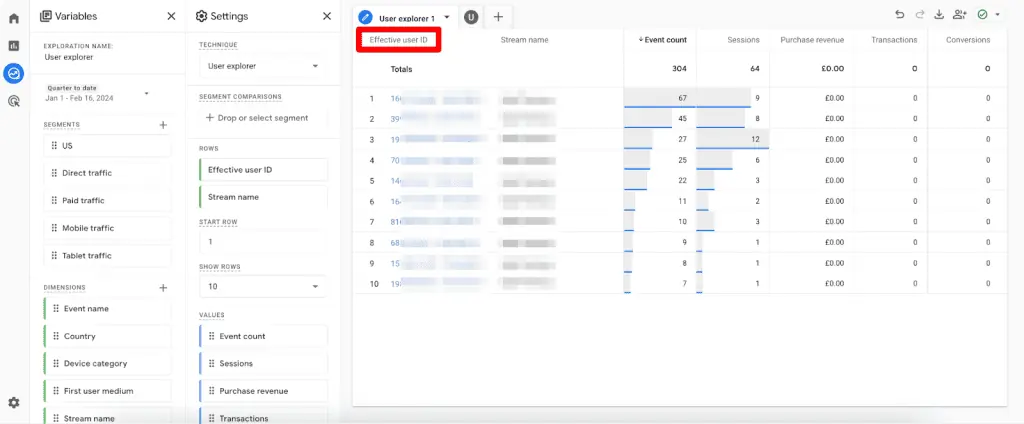Add a new segment with plus icon

[163, 125]
